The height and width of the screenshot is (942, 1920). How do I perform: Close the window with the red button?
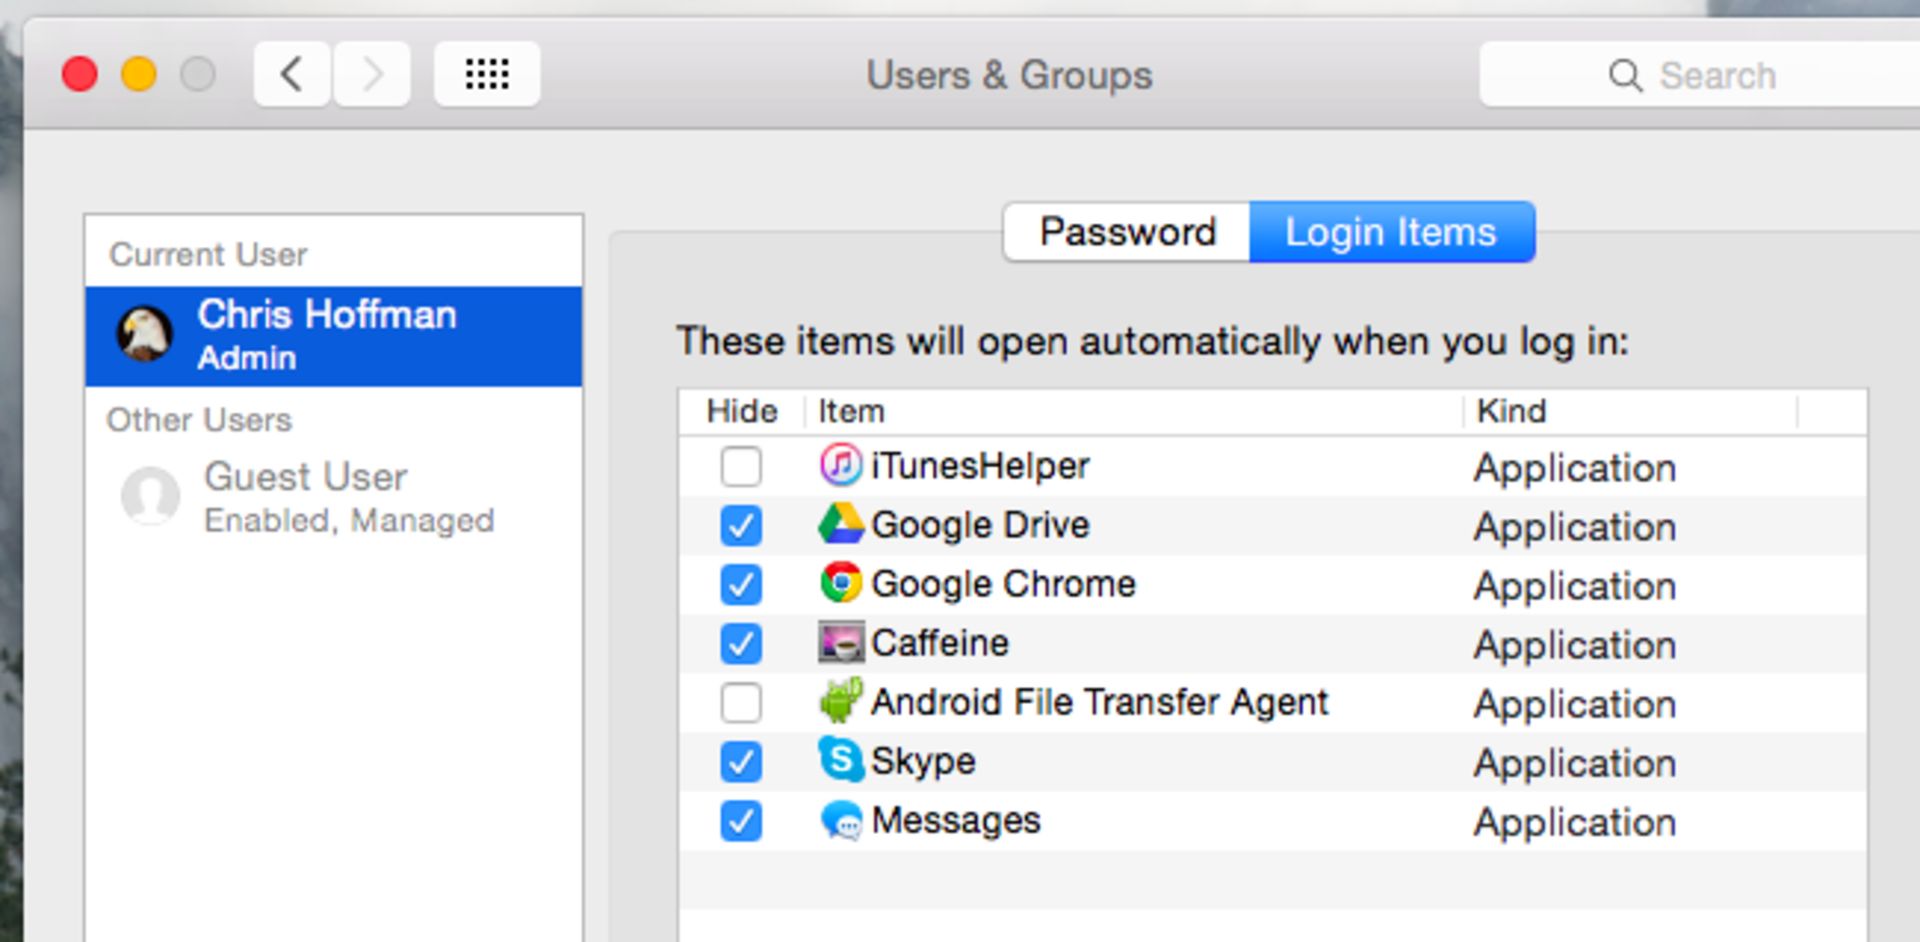point(80,75)
